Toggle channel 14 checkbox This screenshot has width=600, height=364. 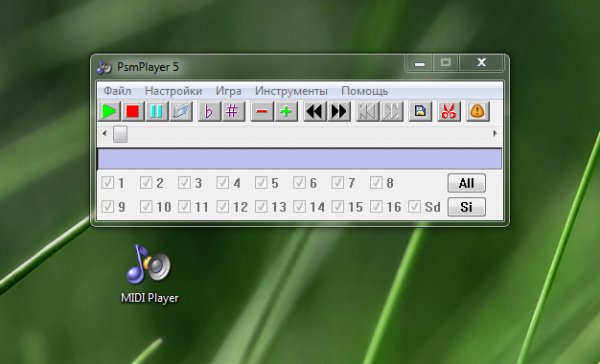point(299,207)
